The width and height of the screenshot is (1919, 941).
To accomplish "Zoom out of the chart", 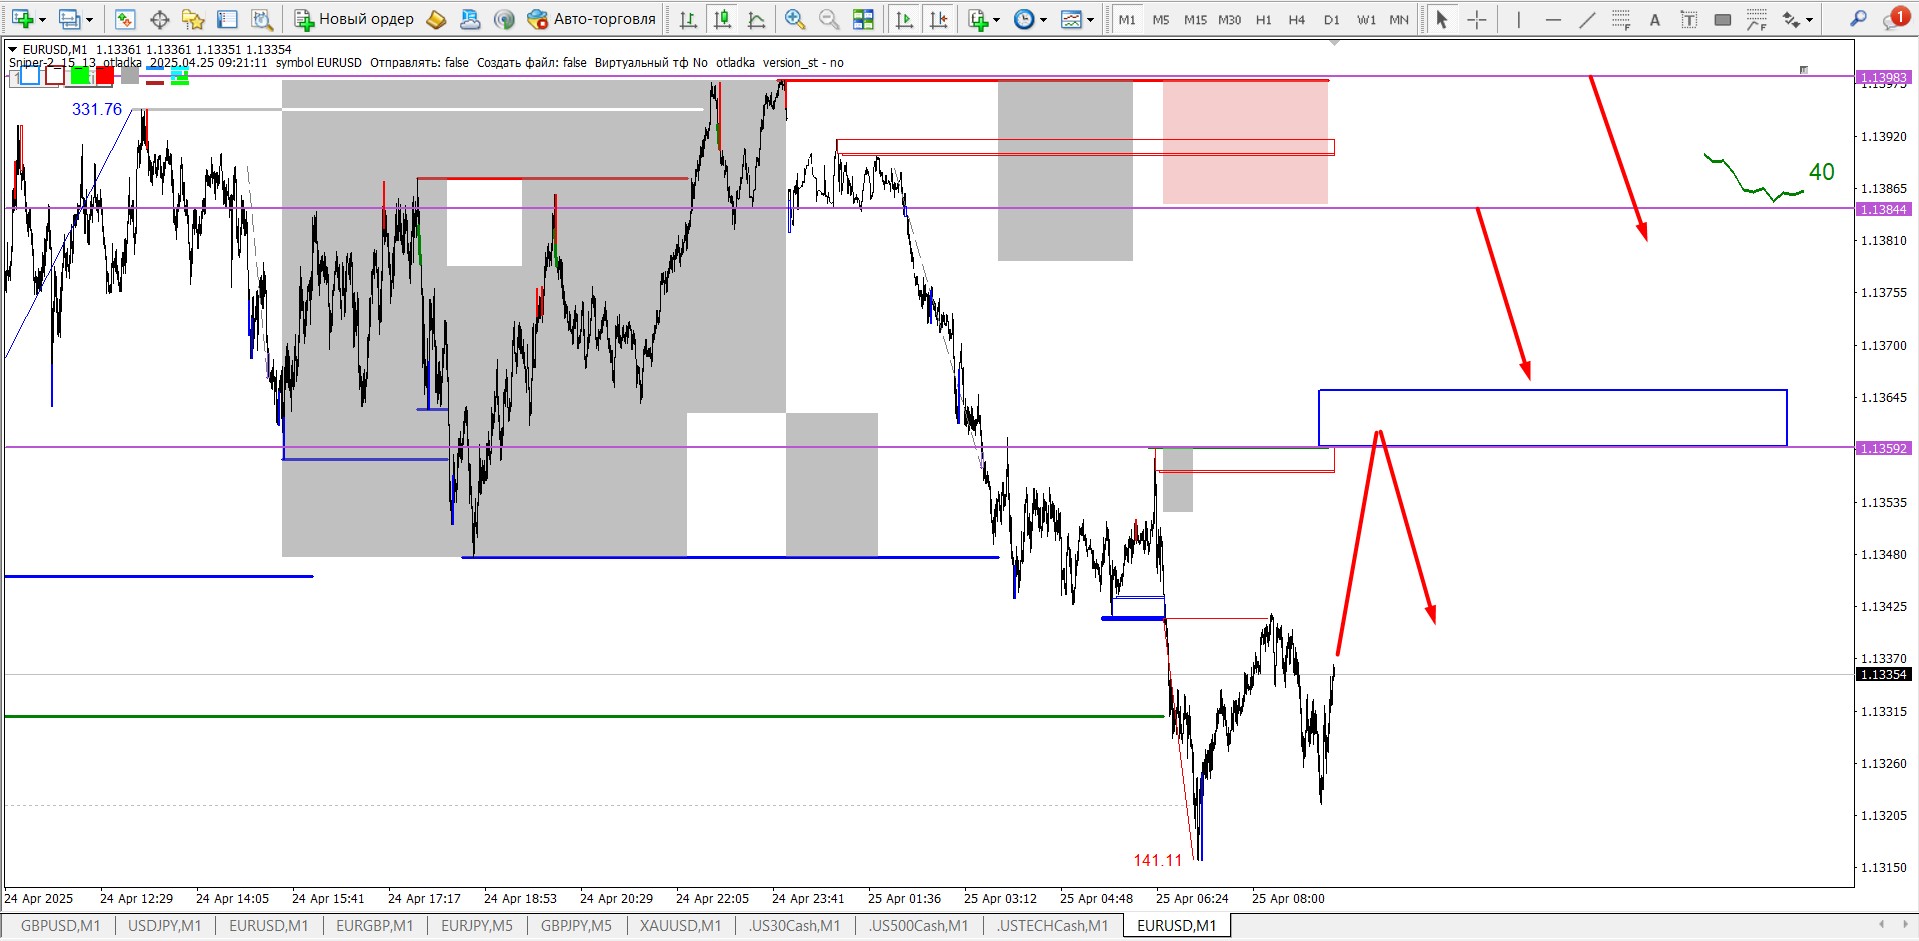I will (x=828, y=19).
